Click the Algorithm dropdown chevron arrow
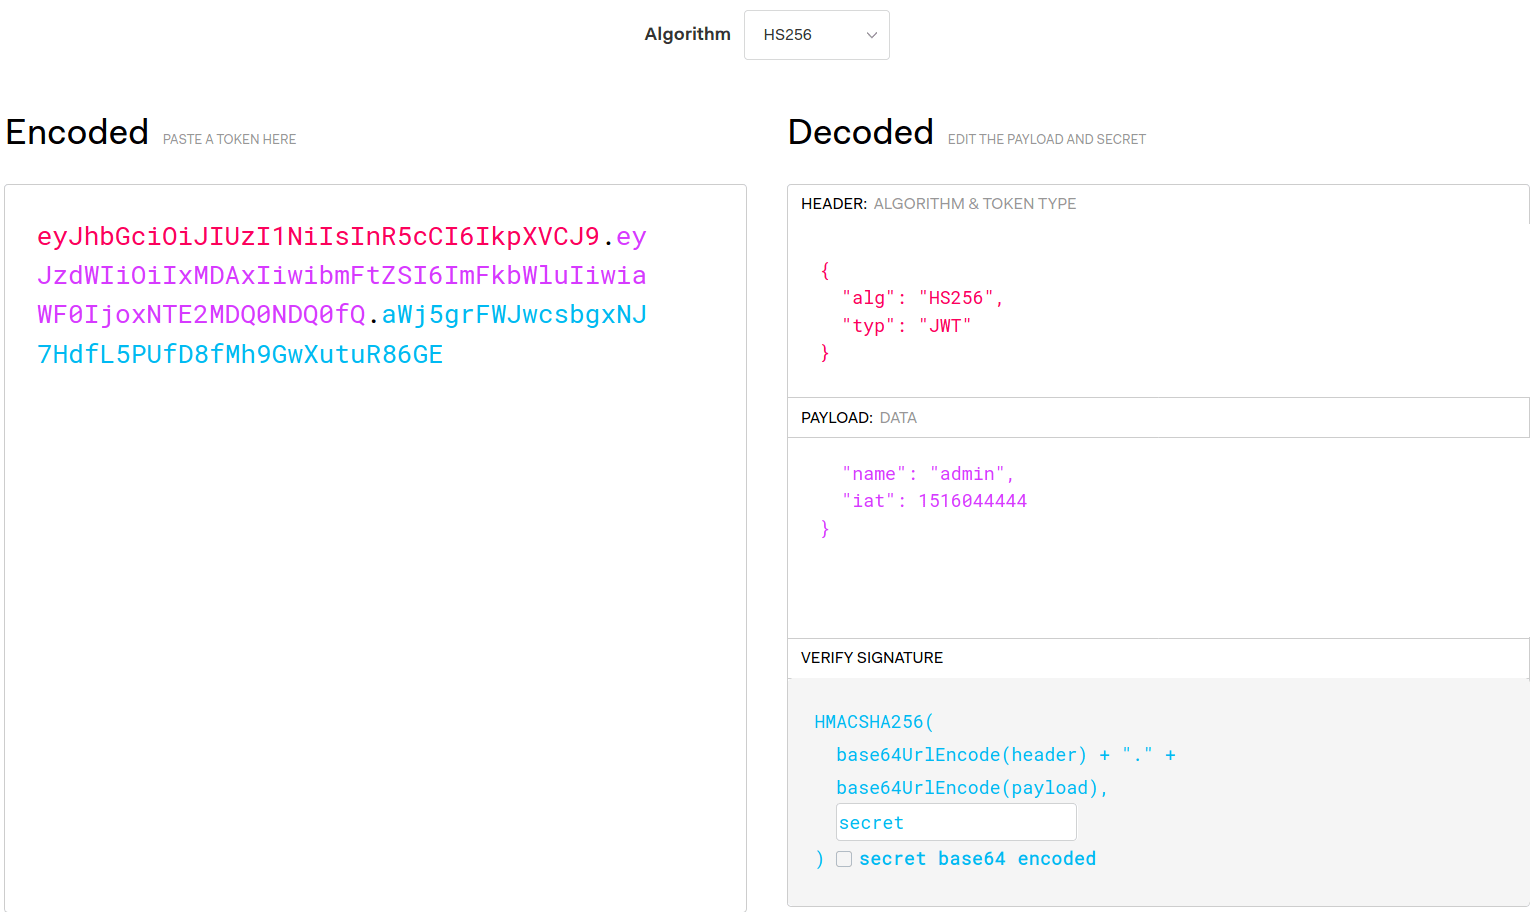1532x916 pixels. 871,34
